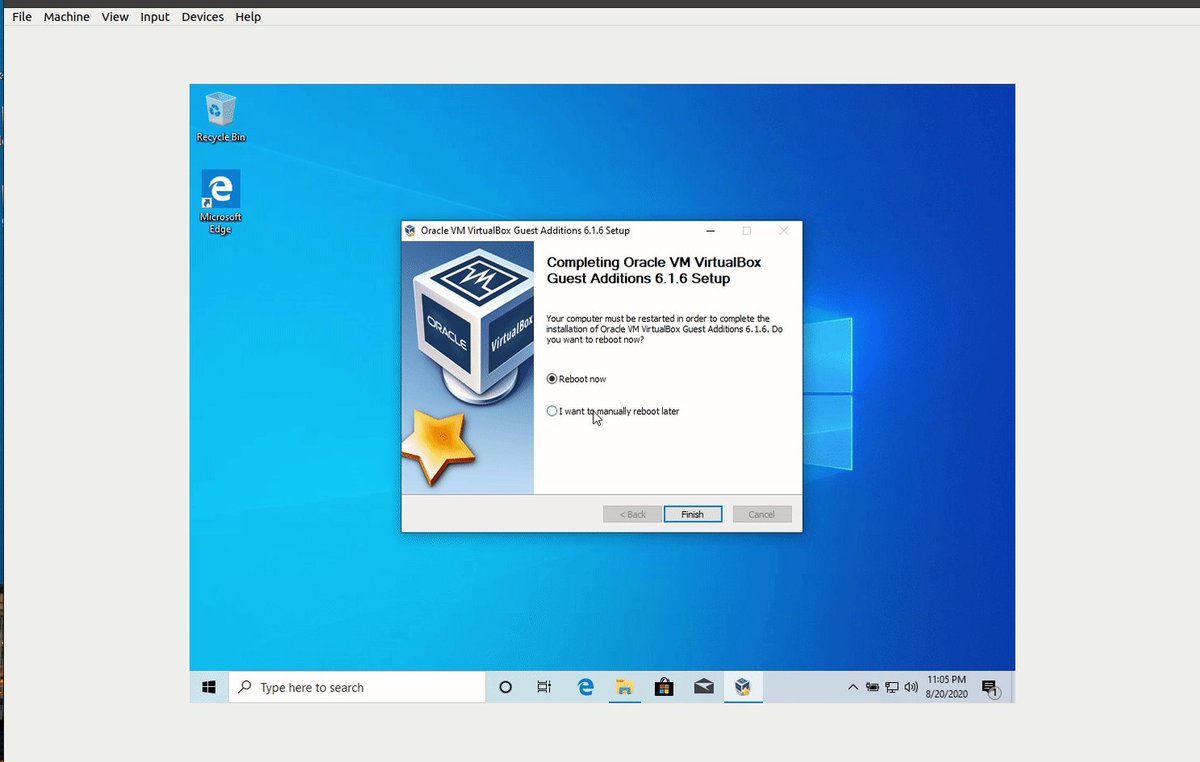Select the Reboot now option
Image resolution: width=1200 pixels, height=762 pixels.
pos(577,379)
